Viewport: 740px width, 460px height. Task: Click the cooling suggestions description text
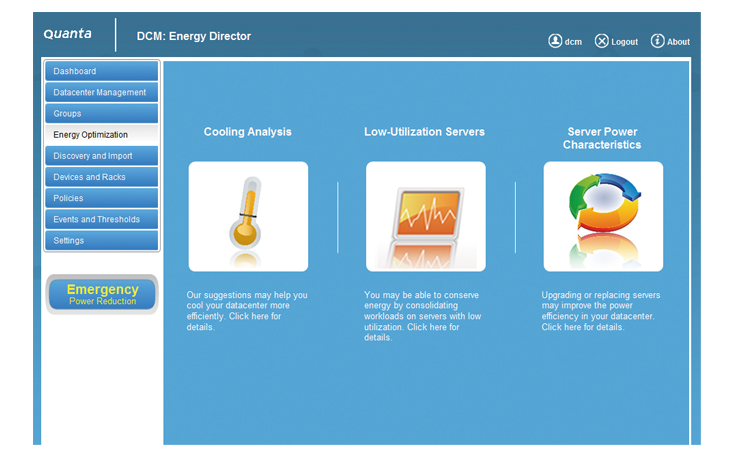(247, 311)
